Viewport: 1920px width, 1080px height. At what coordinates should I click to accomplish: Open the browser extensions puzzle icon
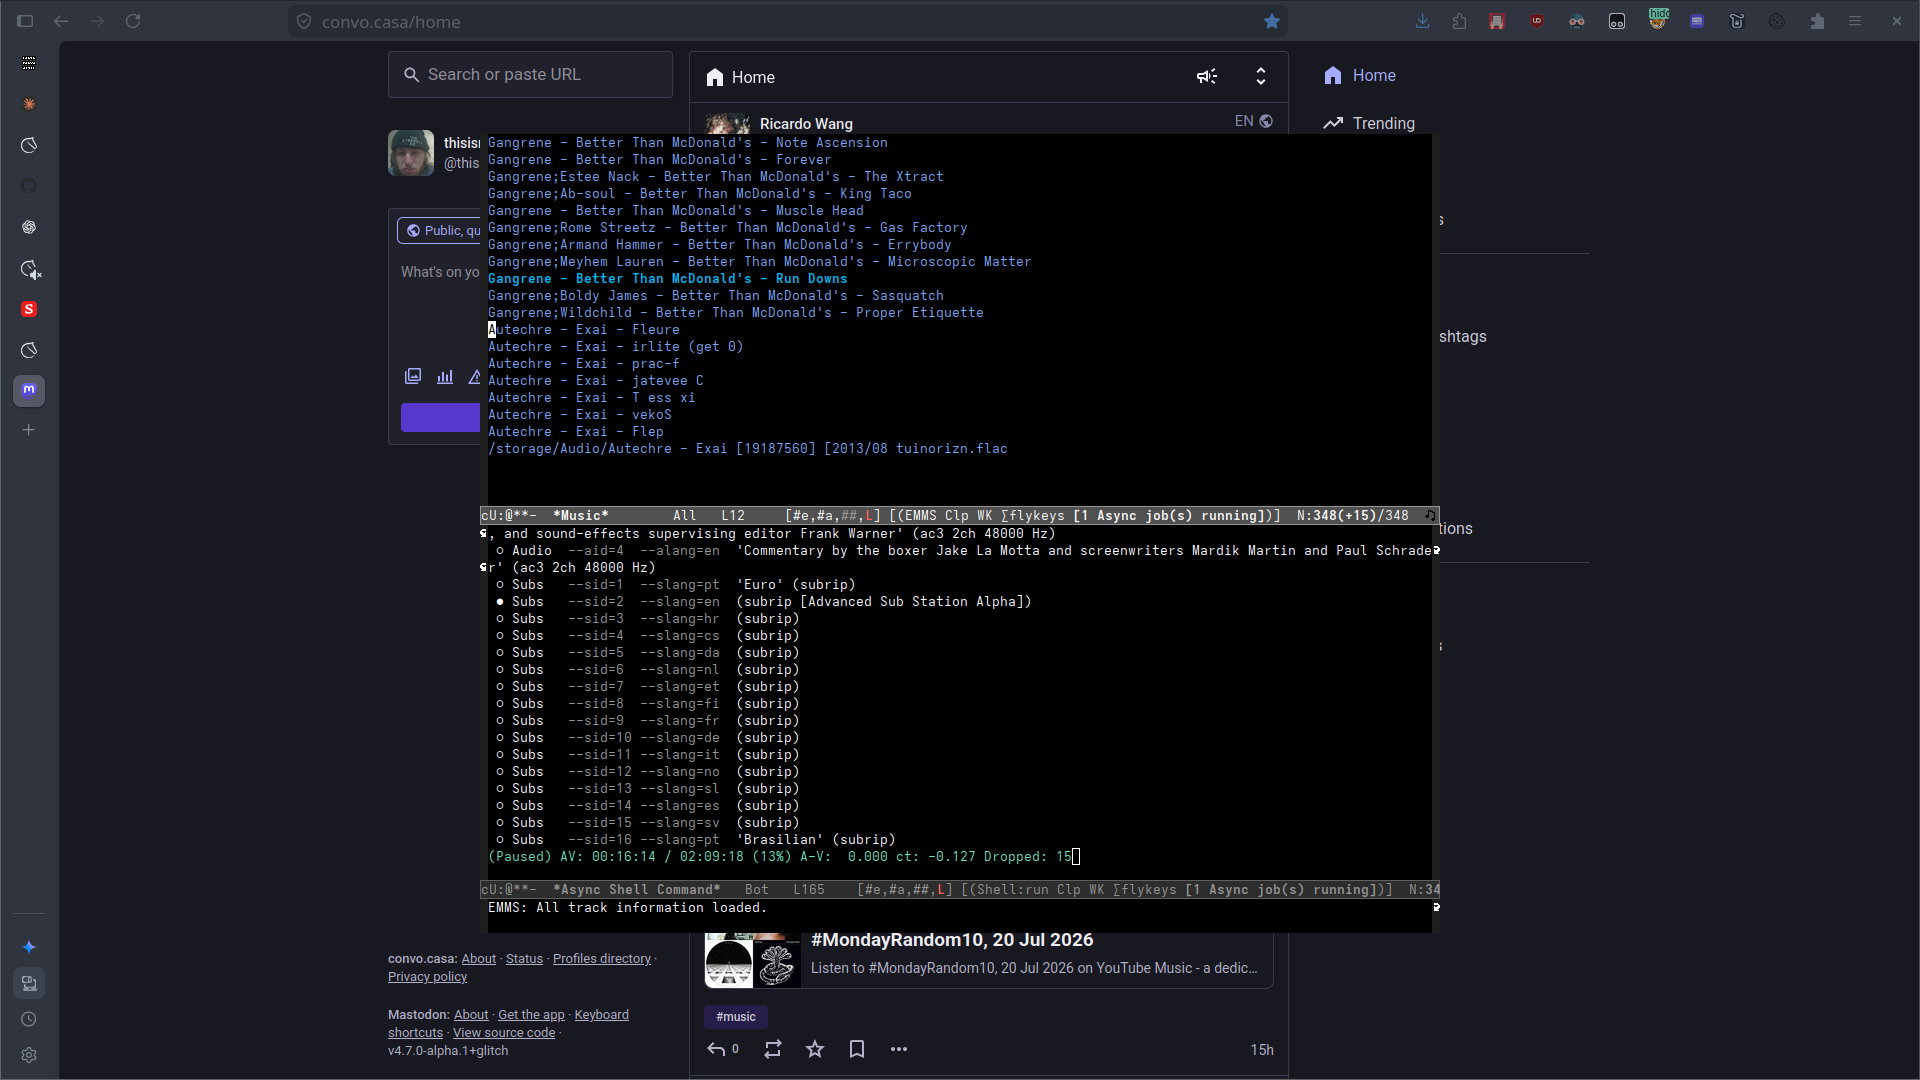(1817, 21)
